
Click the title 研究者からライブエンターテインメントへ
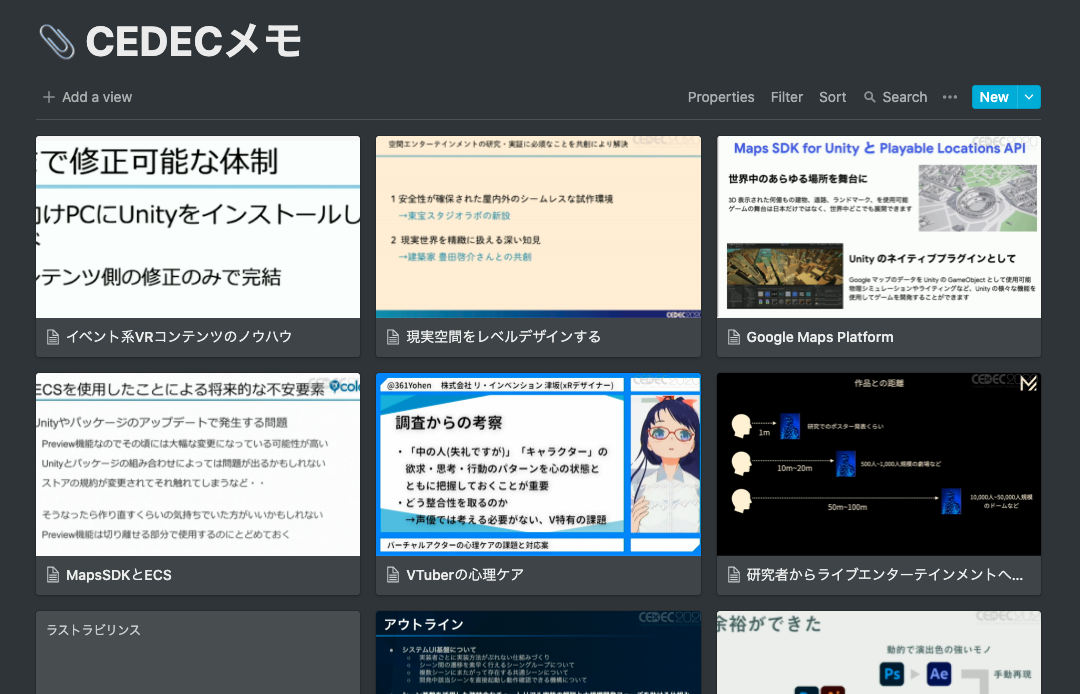coord(884,575)
